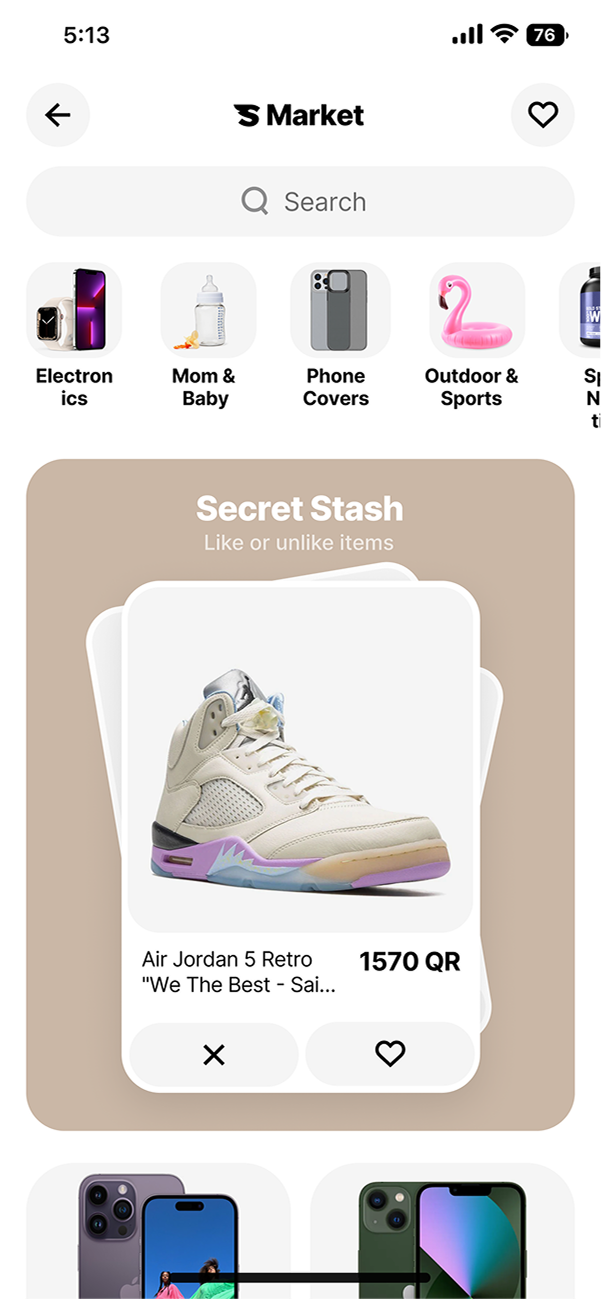Open the Electronics category icon
The height and width of the screenshot is (1299, 601).
pyautogui.click(x=74, y=310)
